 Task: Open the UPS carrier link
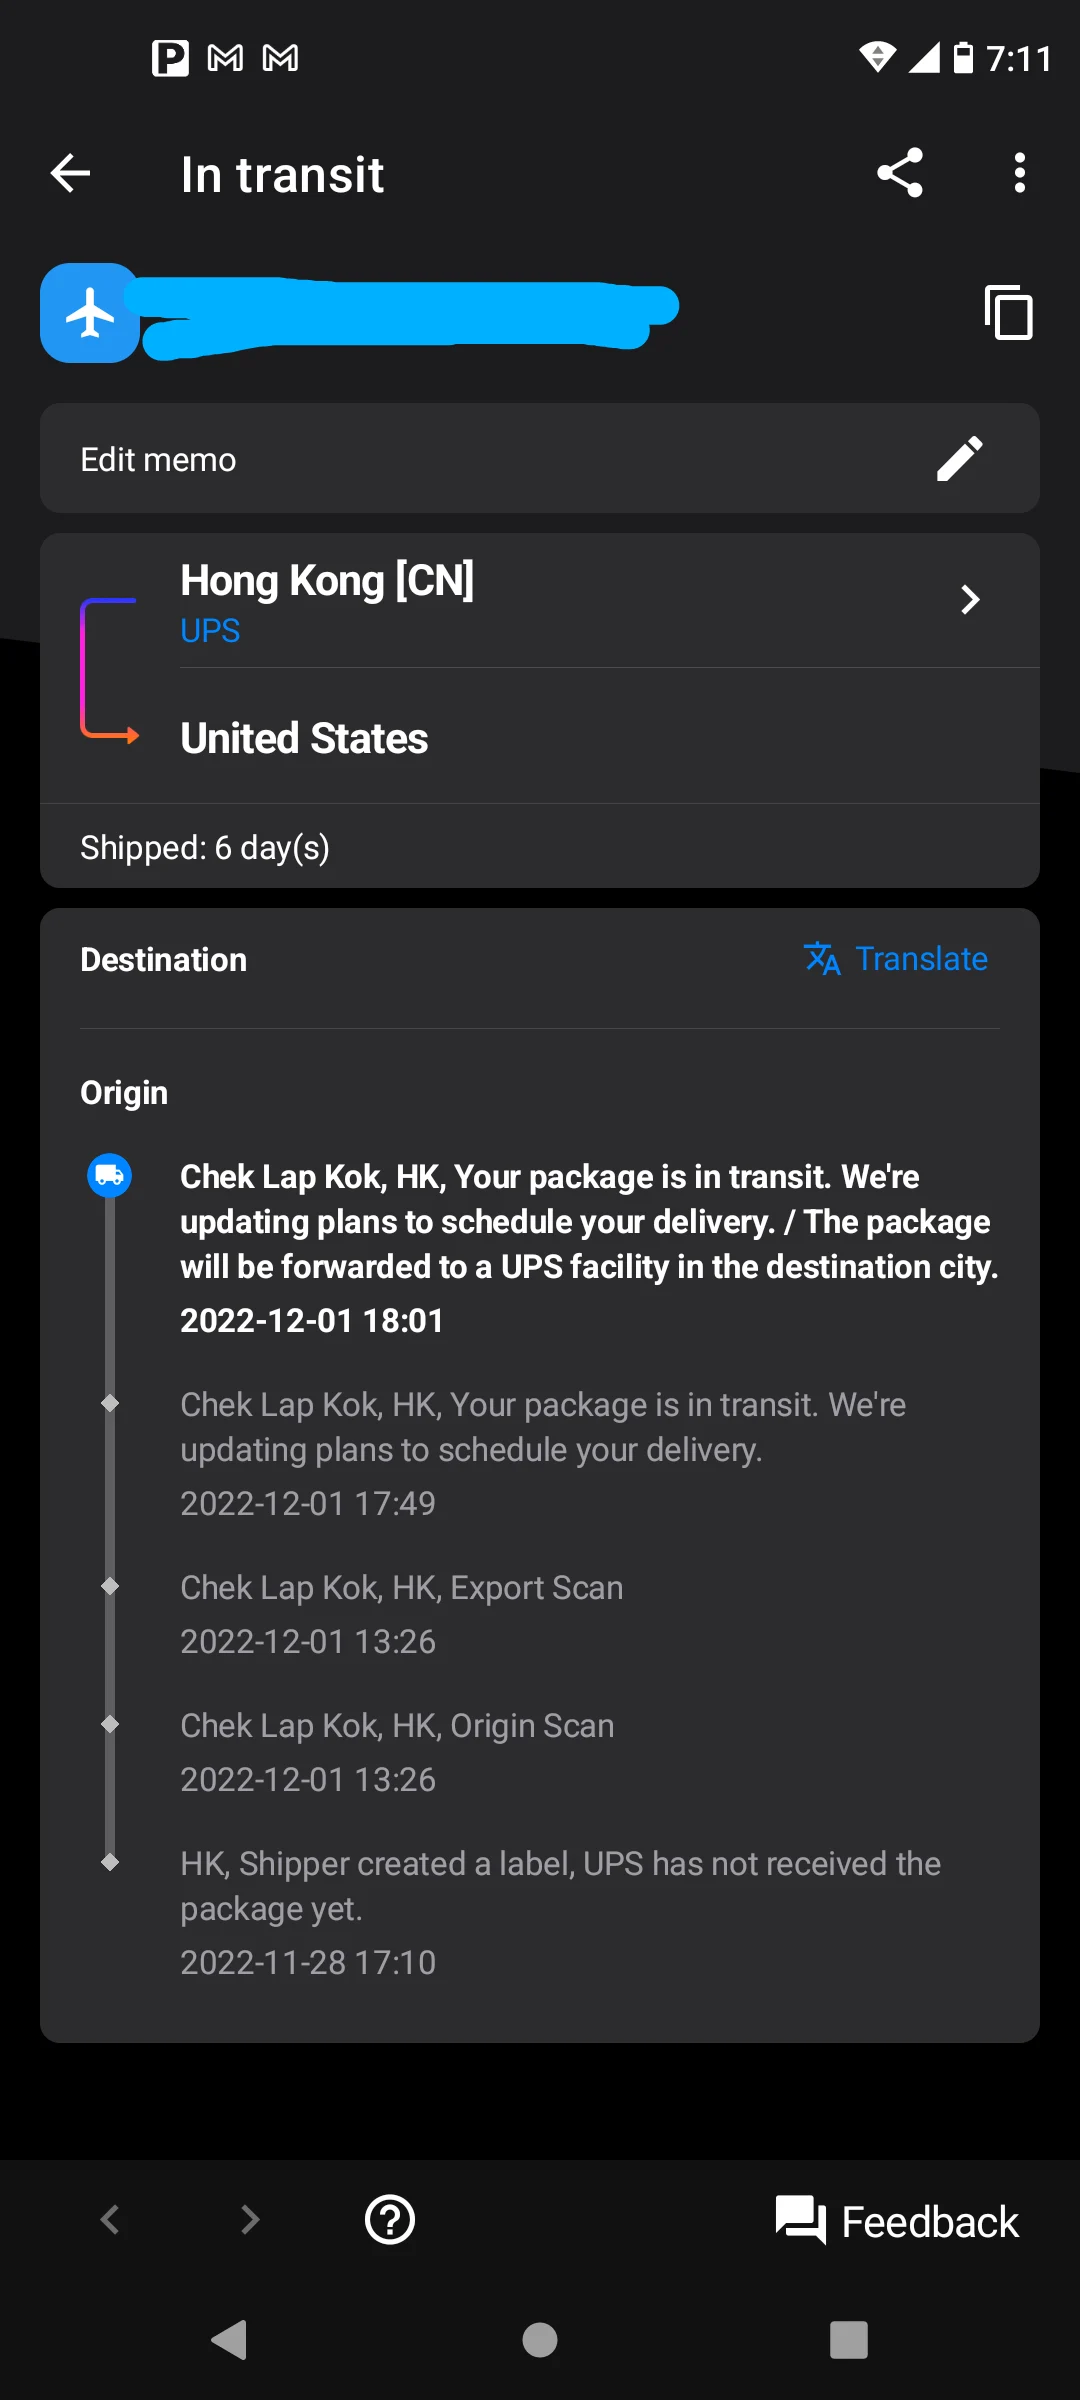click(210, 631)
